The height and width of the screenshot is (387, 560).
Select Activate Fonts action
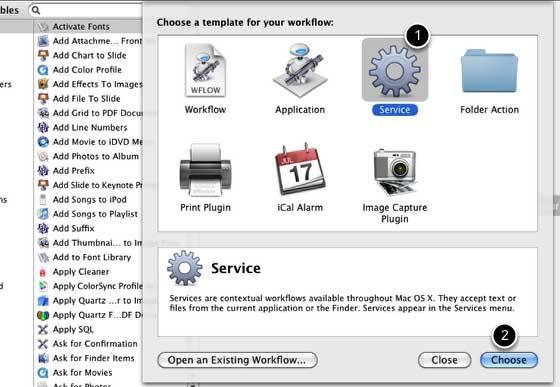click(x=89, y=26)
